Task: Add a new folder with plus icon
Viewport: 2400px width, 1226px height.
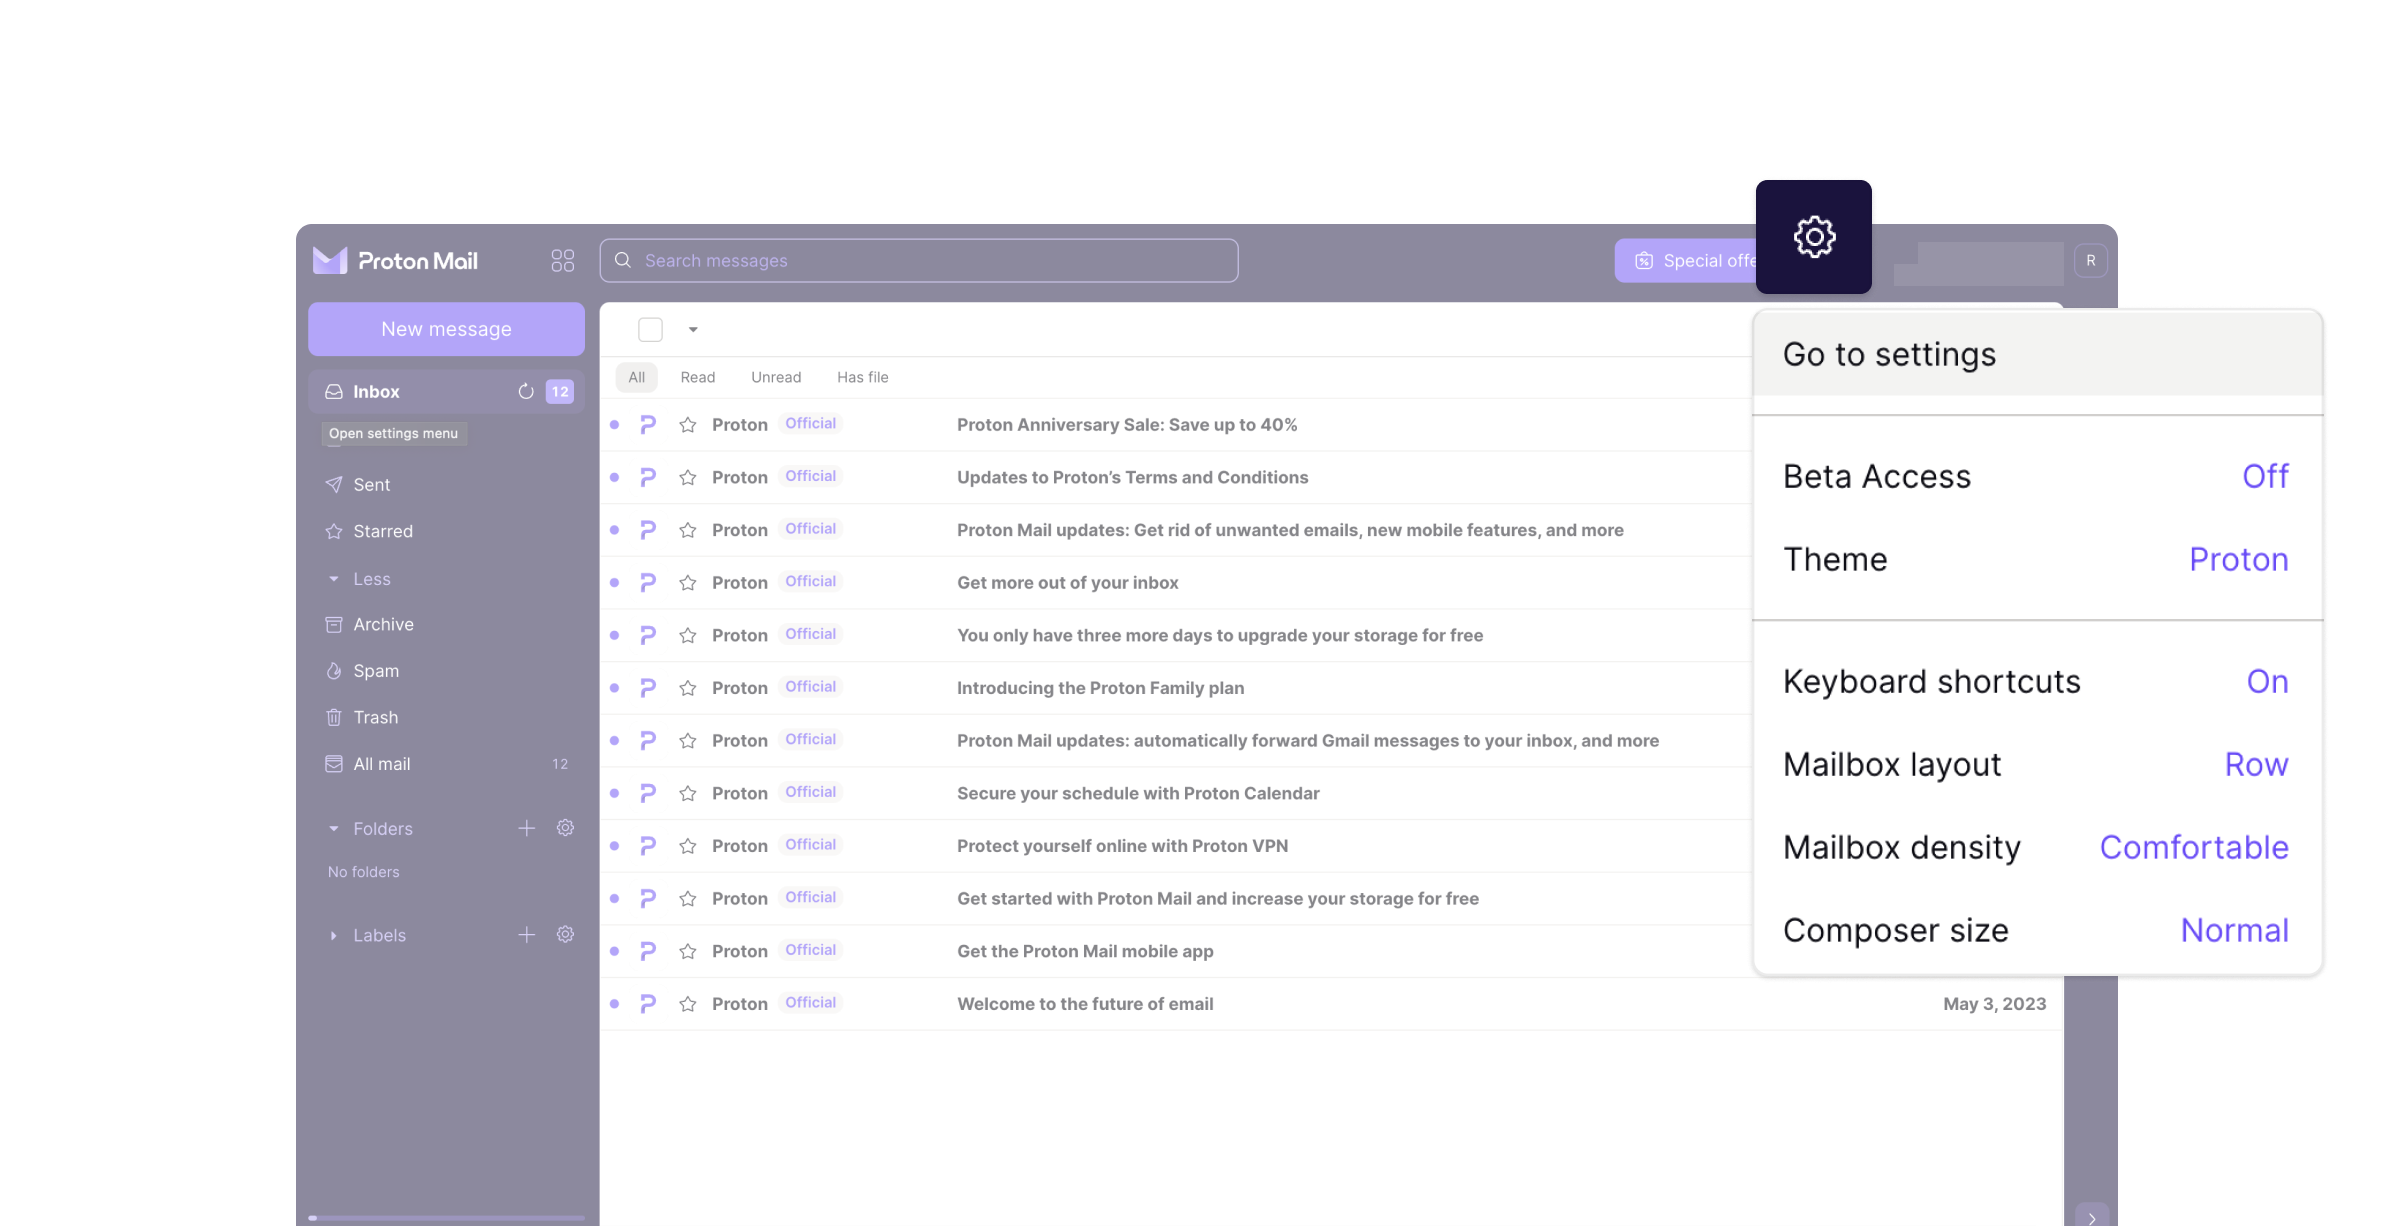Action: click(527, 828)
